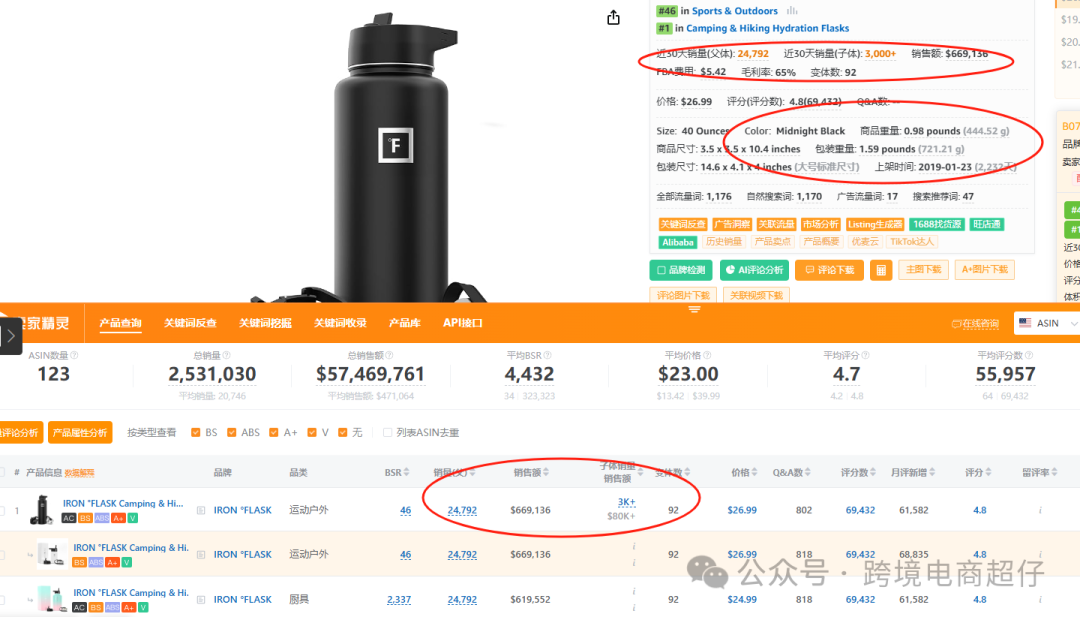1080x617 pixels.
Task: Click the TikTok达人 tag
Action: click(x=912, y=242)
